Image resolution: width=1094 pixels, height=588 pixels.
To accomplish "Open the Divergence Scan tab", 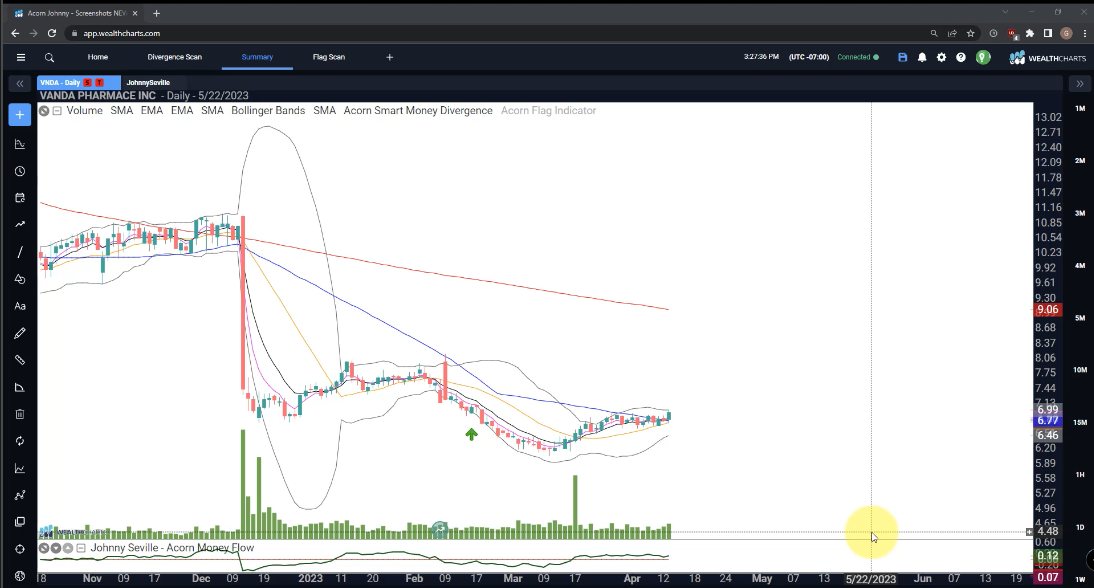I will pyautogui.click(x=174, y=57).
